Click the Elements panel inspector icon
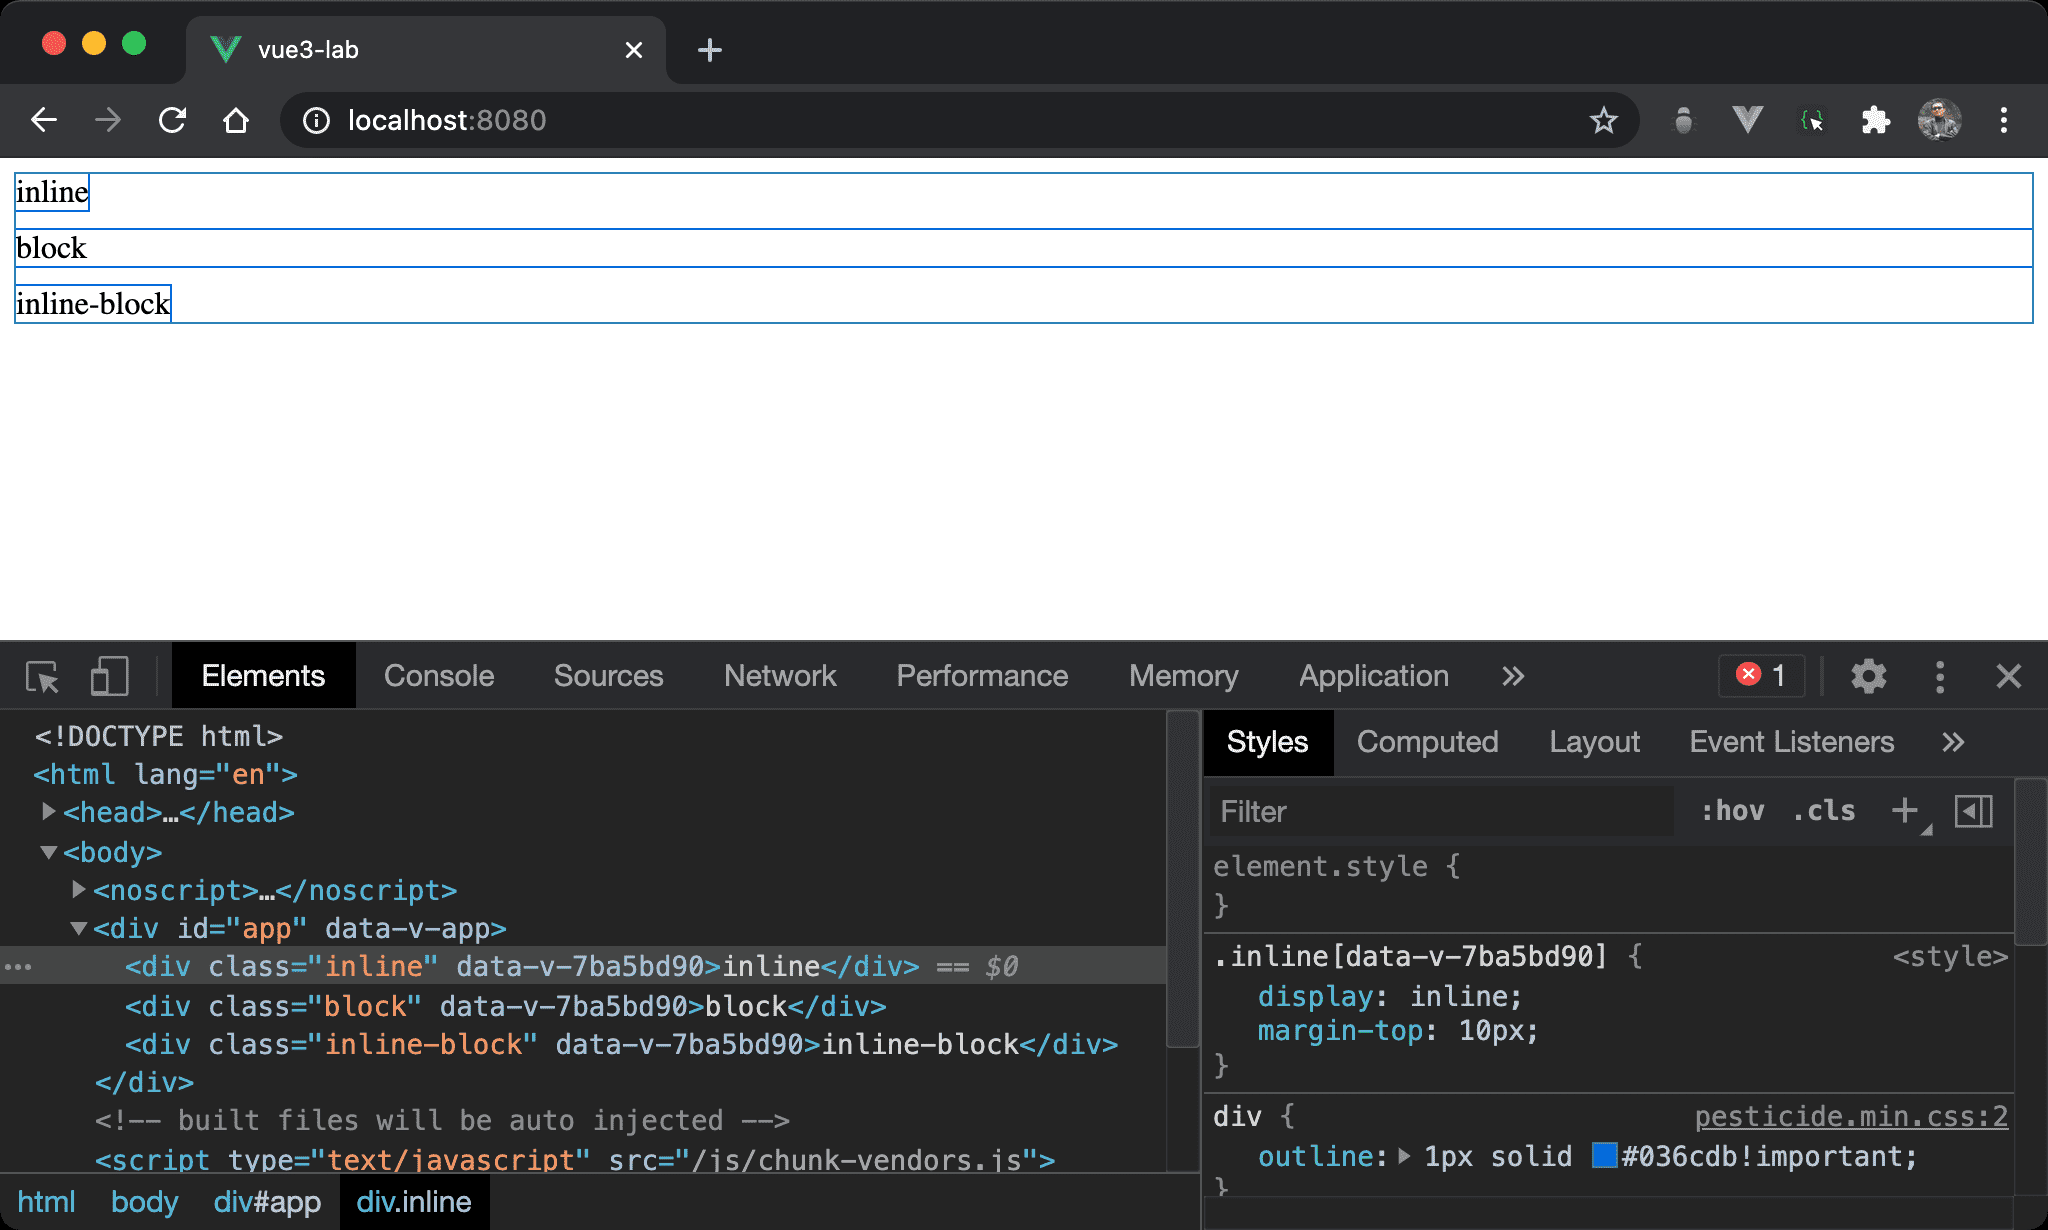This screenshot has width=2048, height=1230. click(45, 676)
